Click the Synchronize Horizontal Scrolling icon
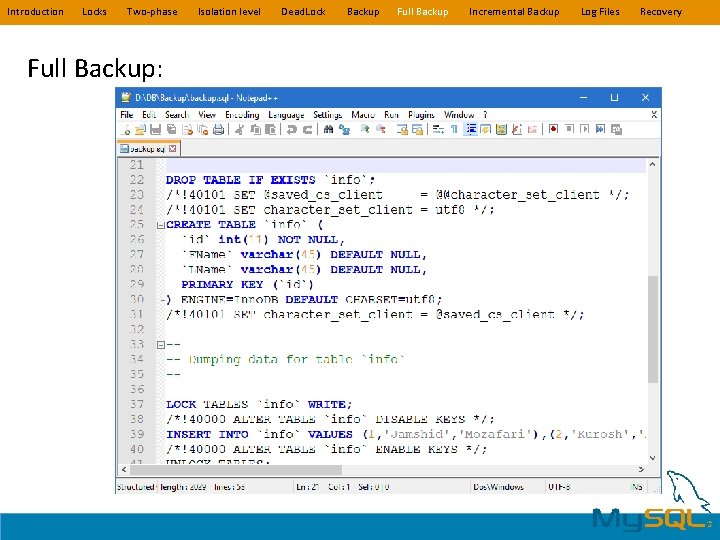 (417, 129)
